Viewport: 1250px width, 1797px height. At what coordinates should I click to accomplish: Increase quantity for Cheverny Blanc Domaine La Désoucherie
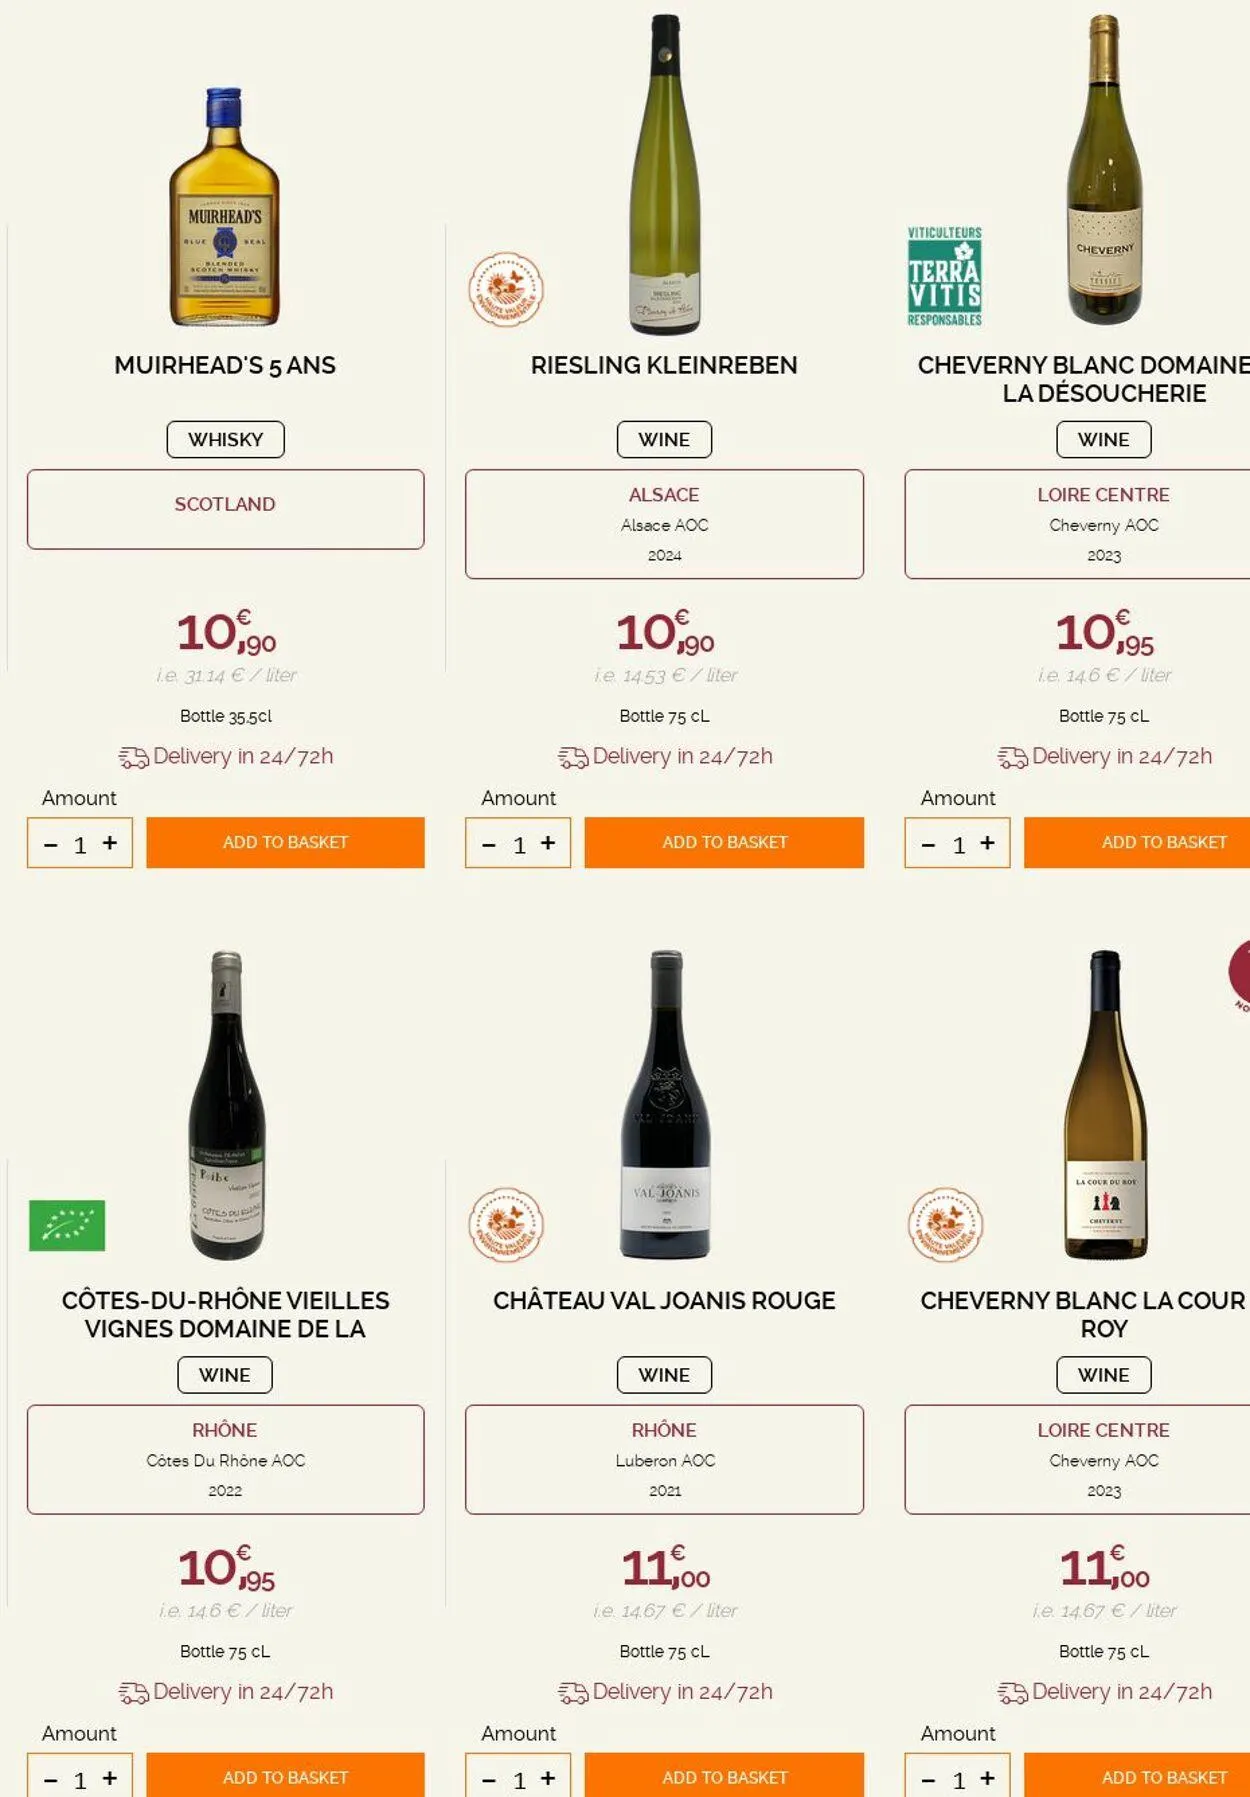[987, 843]
